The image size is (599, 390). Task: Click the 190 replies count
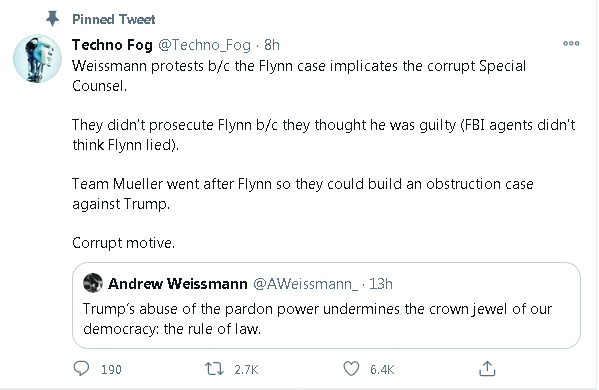click(111, 369)
